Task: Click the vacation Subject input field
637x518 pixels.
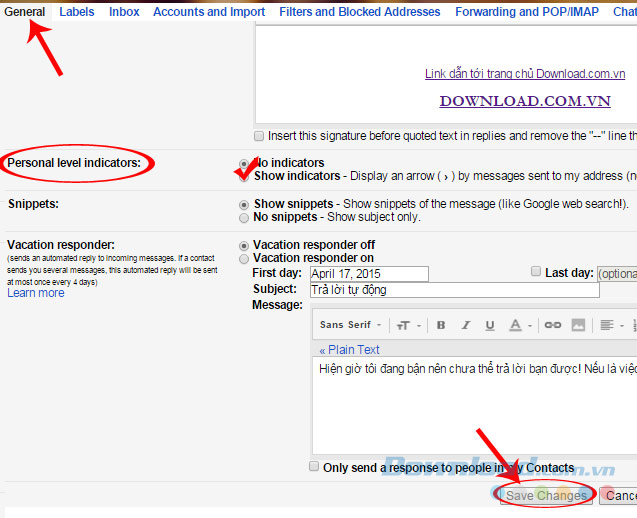Action: (x=454, y=290)
